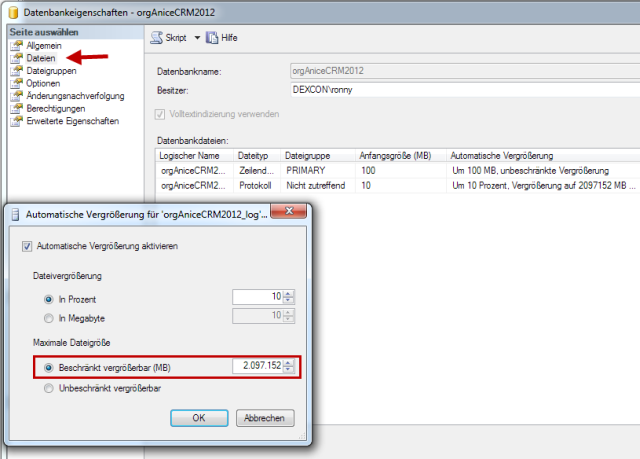Click the Optionen page icon

(x=16, y=84)
